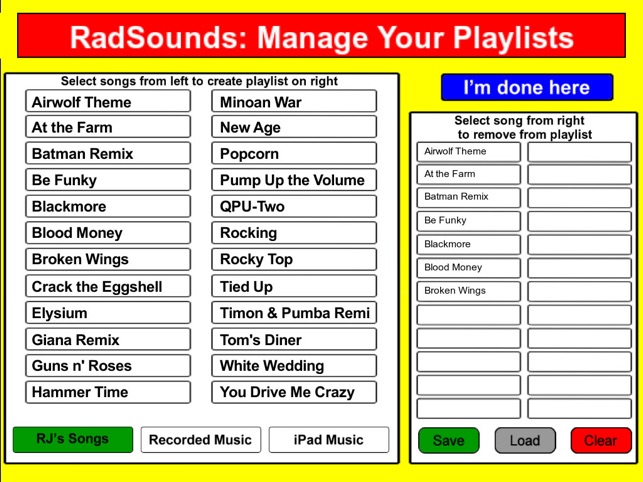643x482 pixels.
Task: Select the Elysium song
Action: (x=108, y=313)
